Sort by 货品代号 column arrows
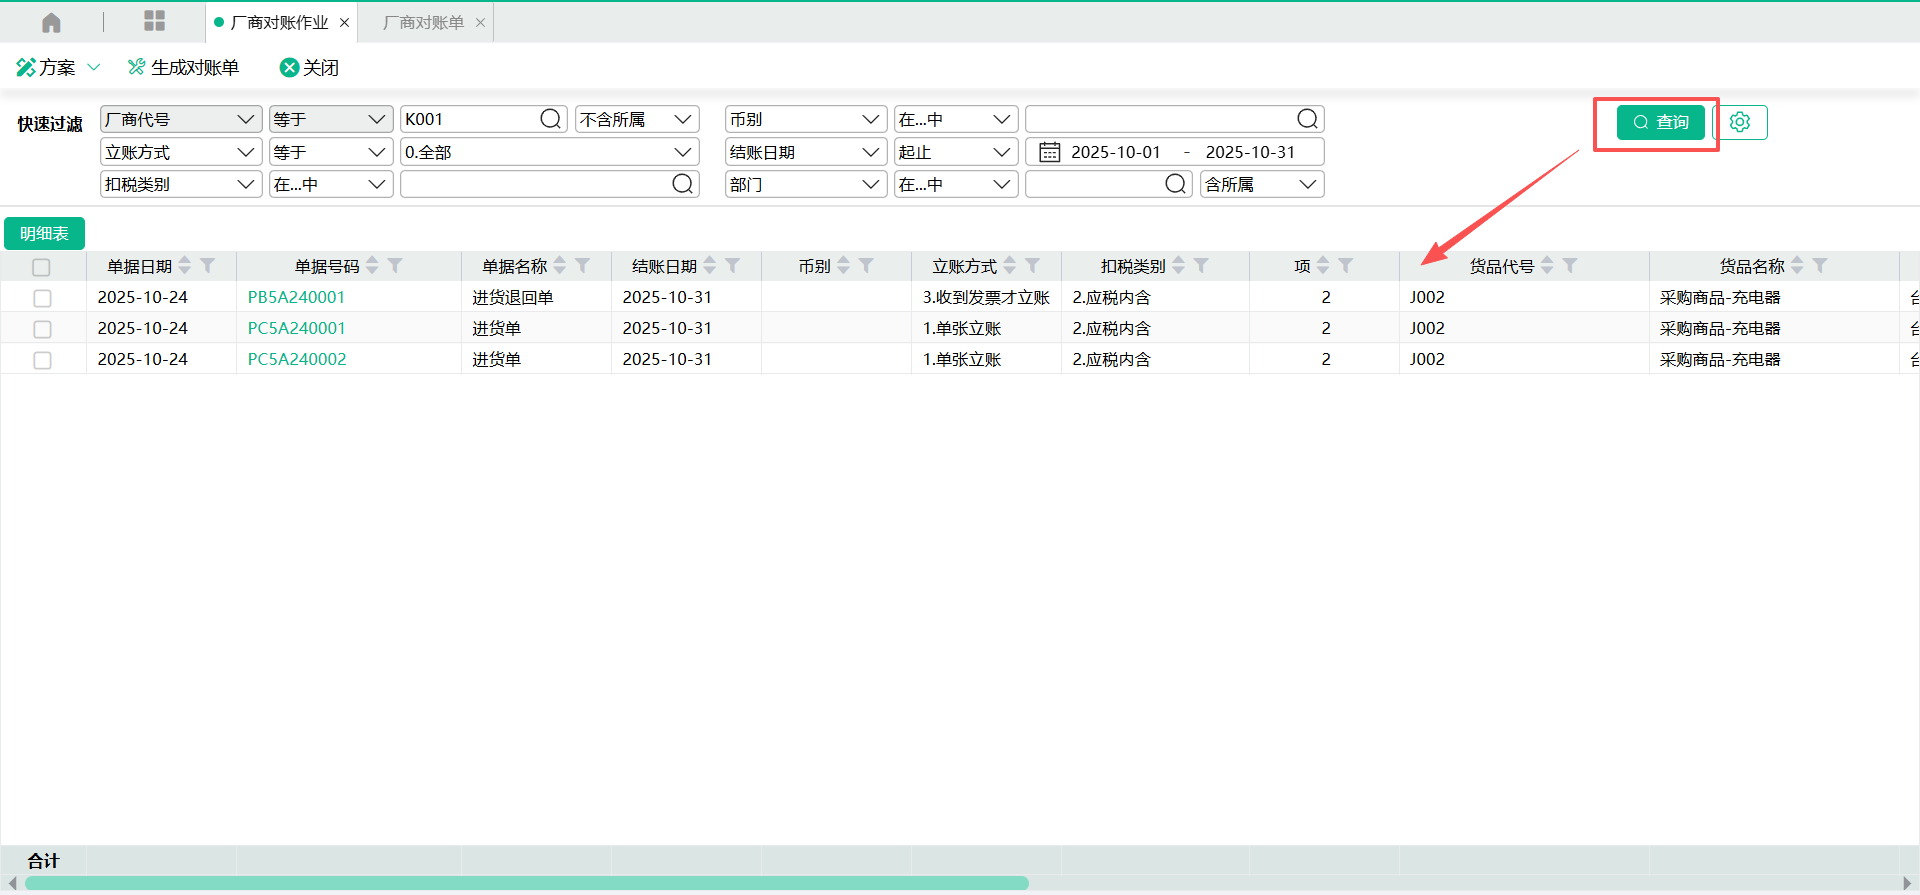The width and height of the screenshot is (1920, 895). (1547, 266)
